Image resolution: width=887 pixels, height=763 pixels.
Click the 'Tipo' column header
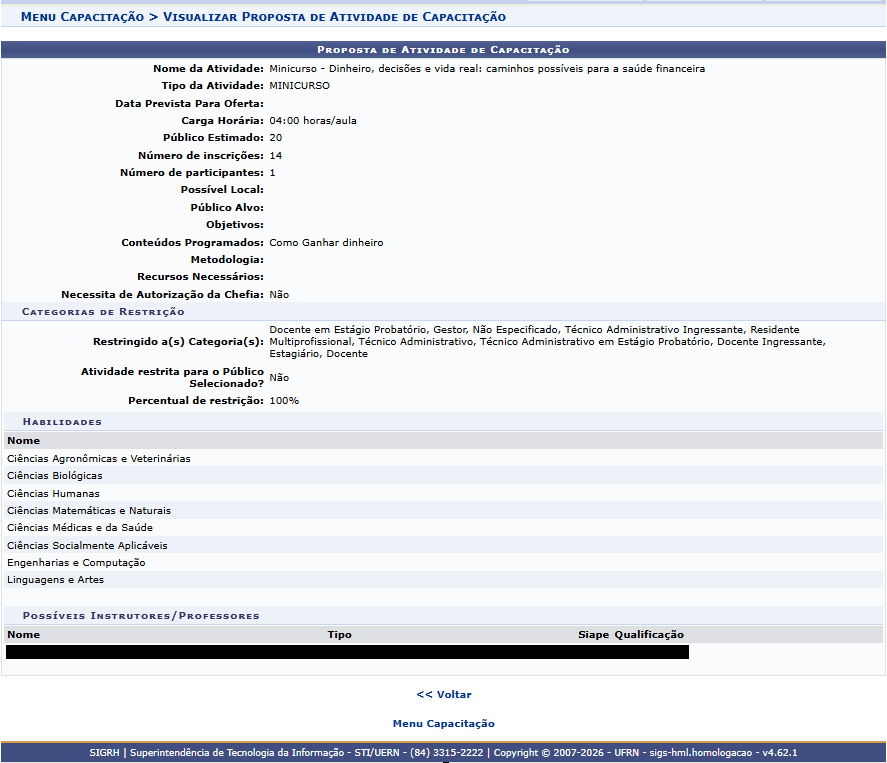(339, 635)
